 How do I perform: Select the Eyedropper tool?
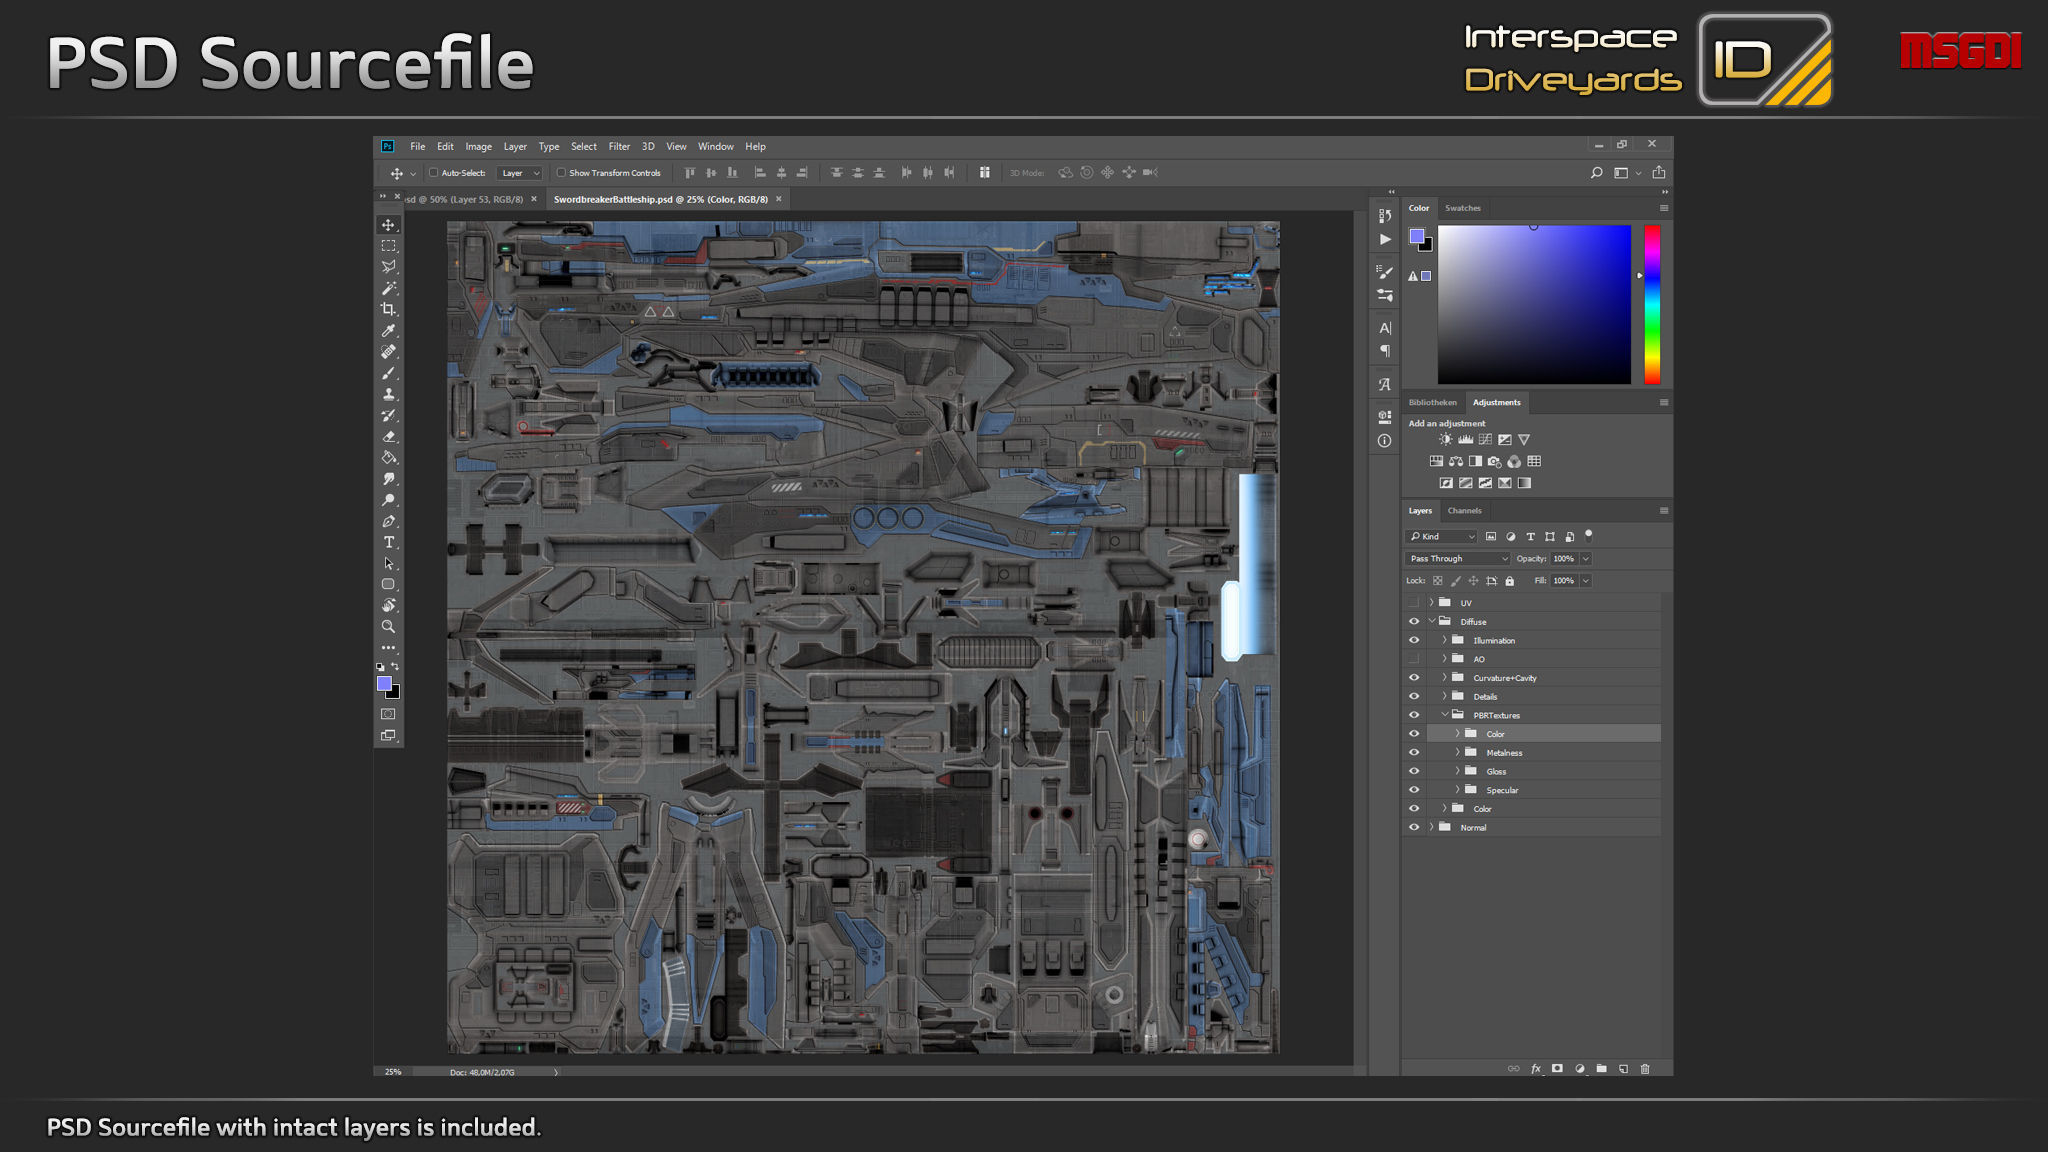[388, 330]
